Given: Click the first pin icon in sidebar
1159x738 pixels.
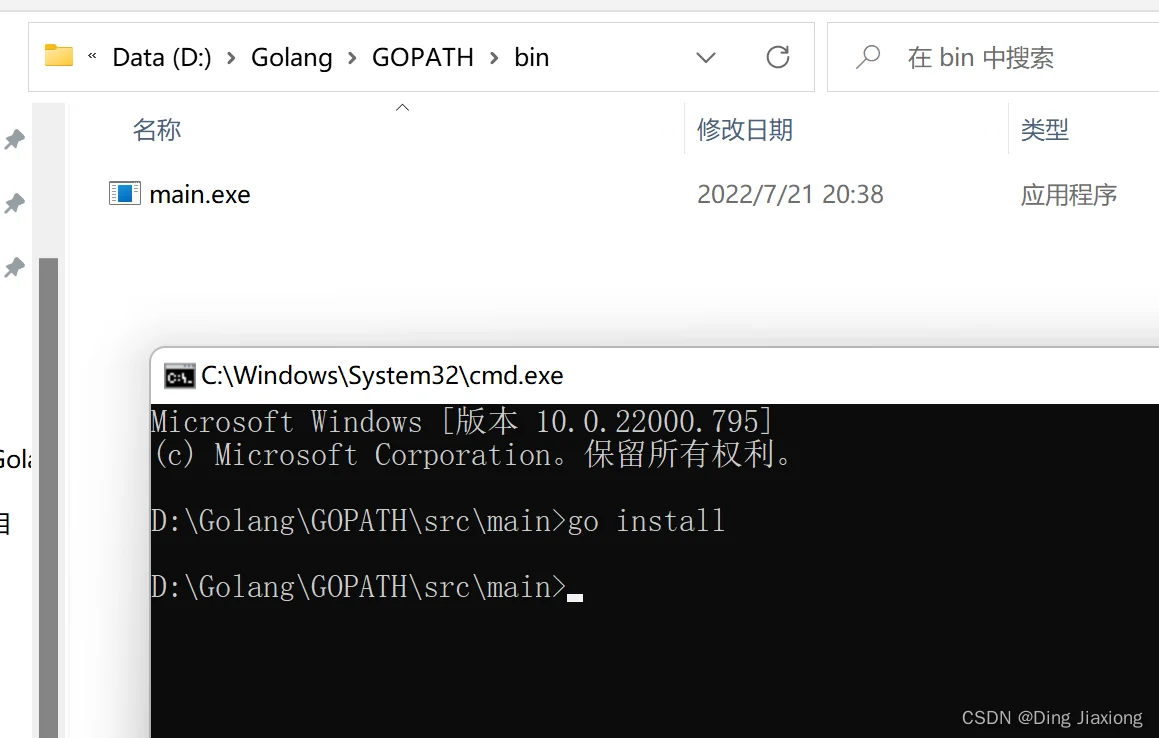Looking at the screenshot, I should click(x=14, y=139).
